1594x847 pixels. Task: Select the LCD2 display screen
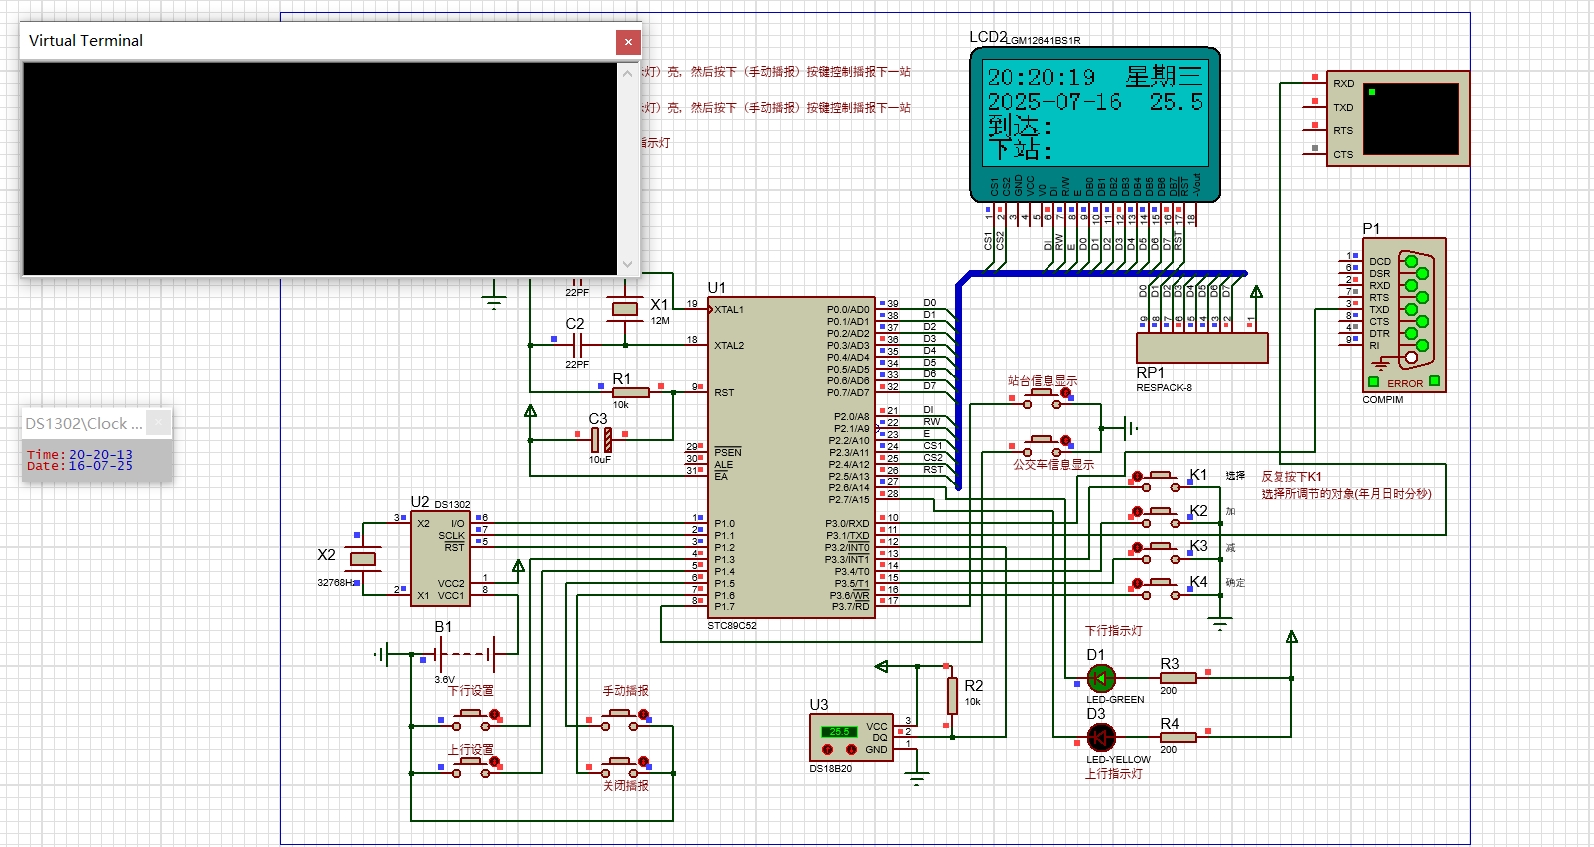tap(1095, 112)
